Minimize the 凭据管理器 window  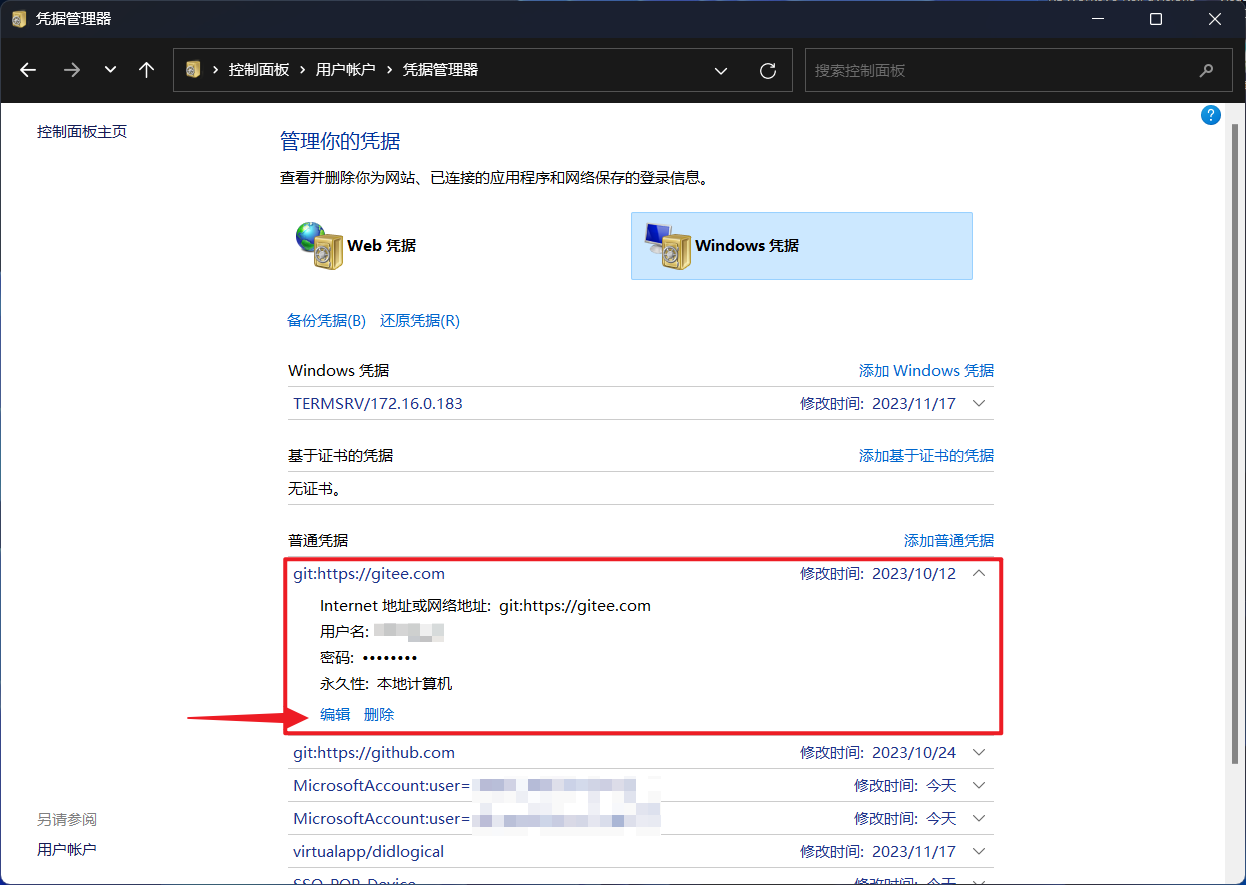tap(1097, 19)
